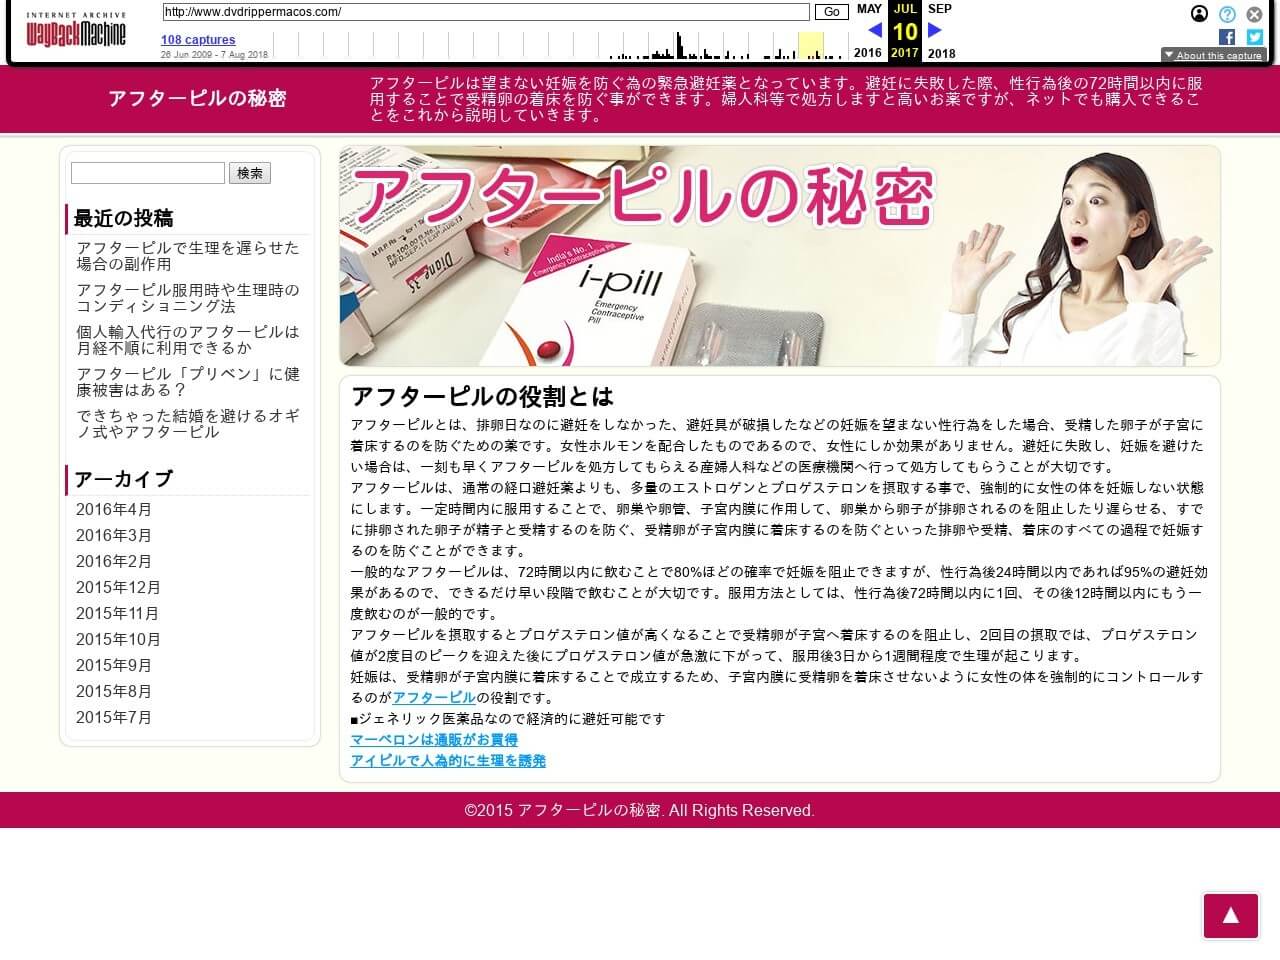1280x960 pixels.
Task: Focus the Wayback URL input field
Action: click(485, 12)
